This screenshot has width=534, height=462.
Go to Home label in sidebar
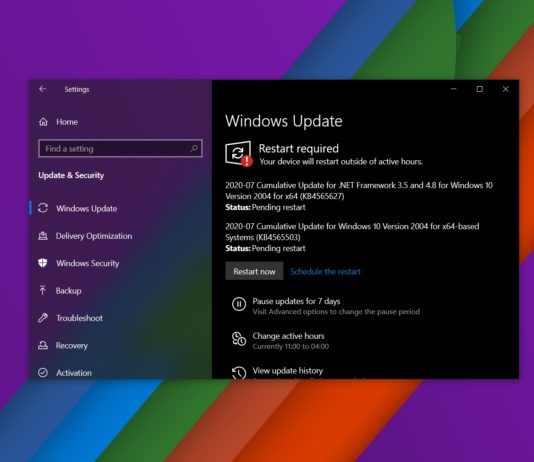[67, 122]
